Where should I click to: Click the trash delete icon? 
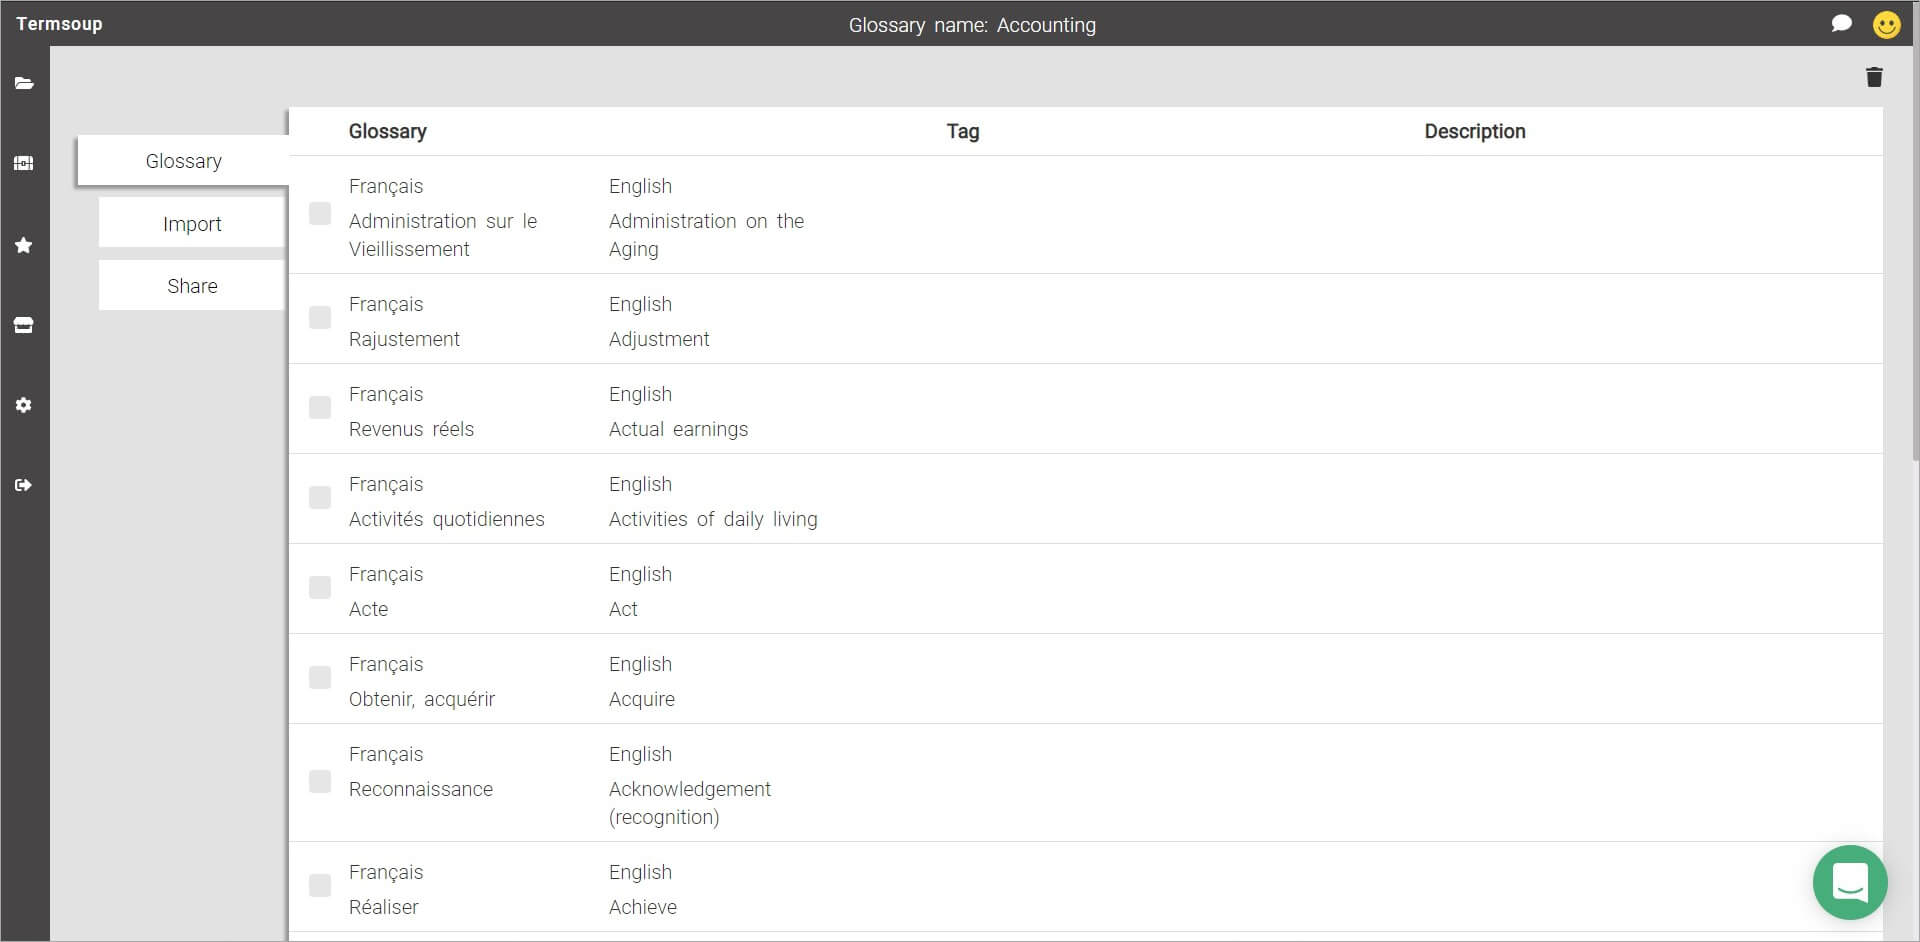[x=1874, y=77]
